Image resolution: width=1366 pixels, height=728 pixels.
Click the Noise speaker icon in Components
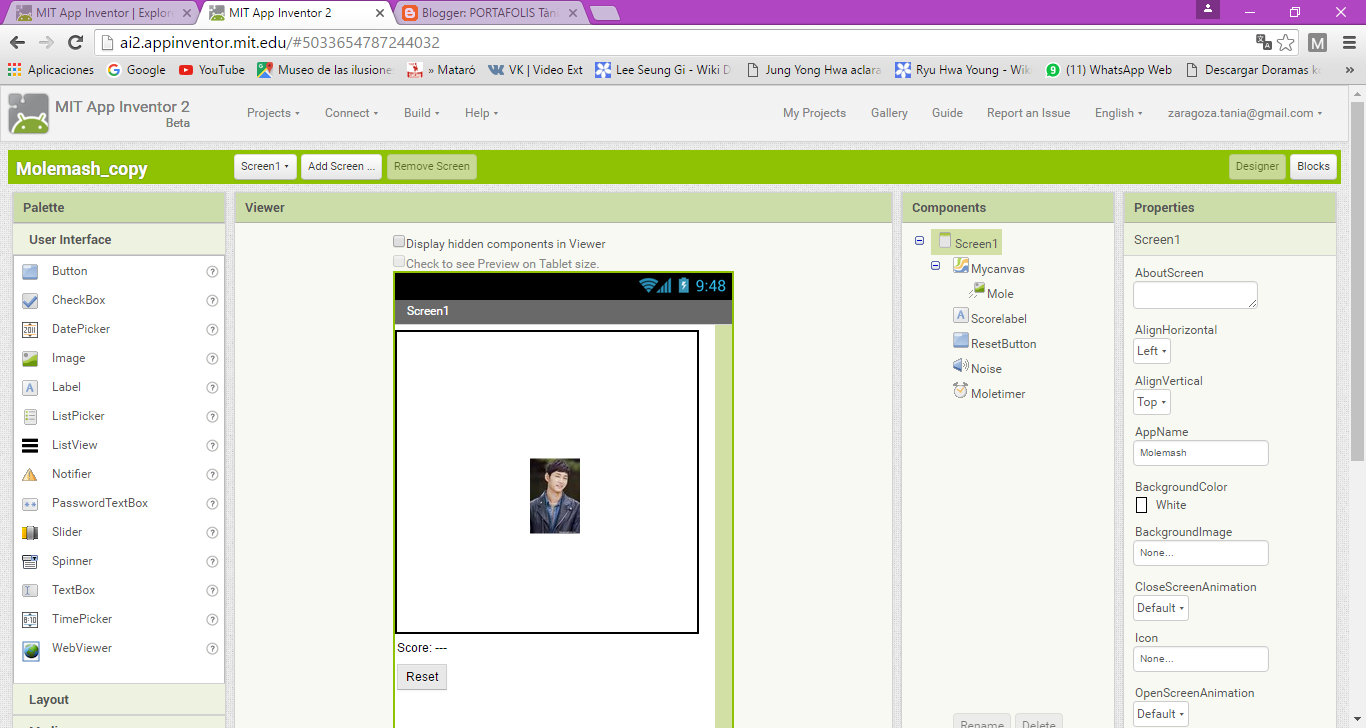point(961,367)
